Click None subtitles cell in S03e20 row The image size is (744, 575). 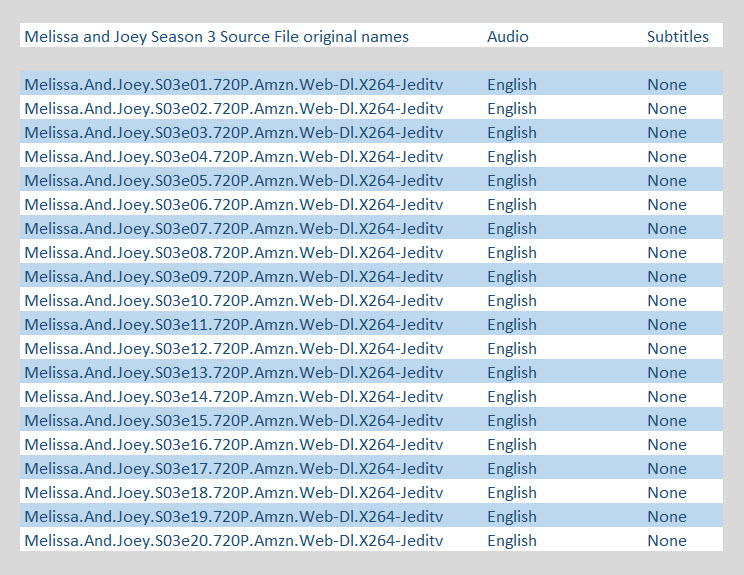(x=667, y=541)
